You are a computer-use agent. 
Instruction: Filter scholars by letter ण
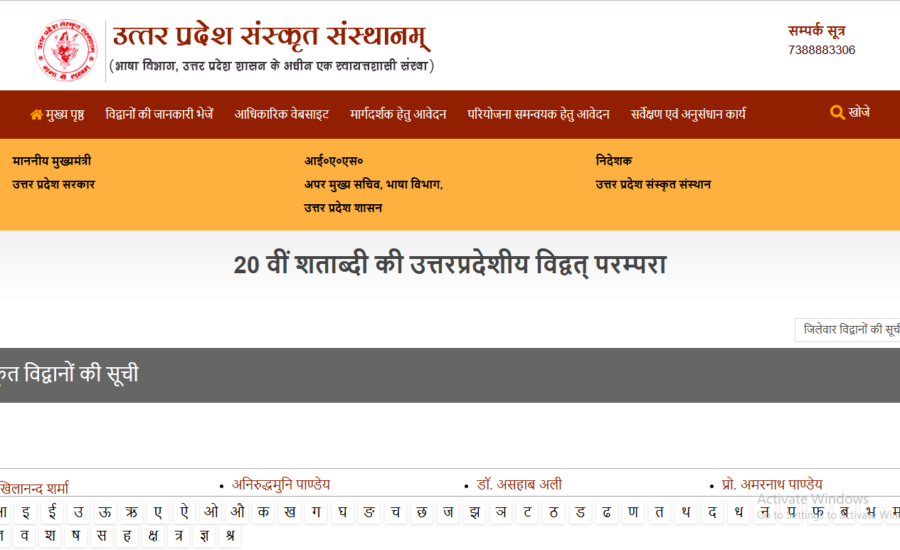(x=633, y=512)
